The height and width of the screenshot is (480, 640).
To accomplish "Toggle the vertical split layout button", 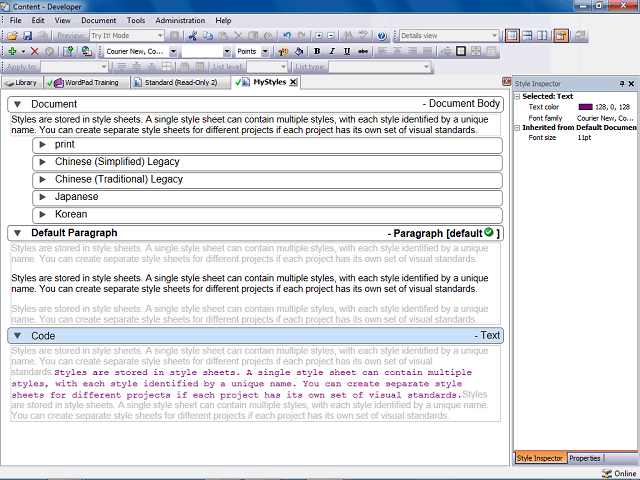I will pos(542,36).
